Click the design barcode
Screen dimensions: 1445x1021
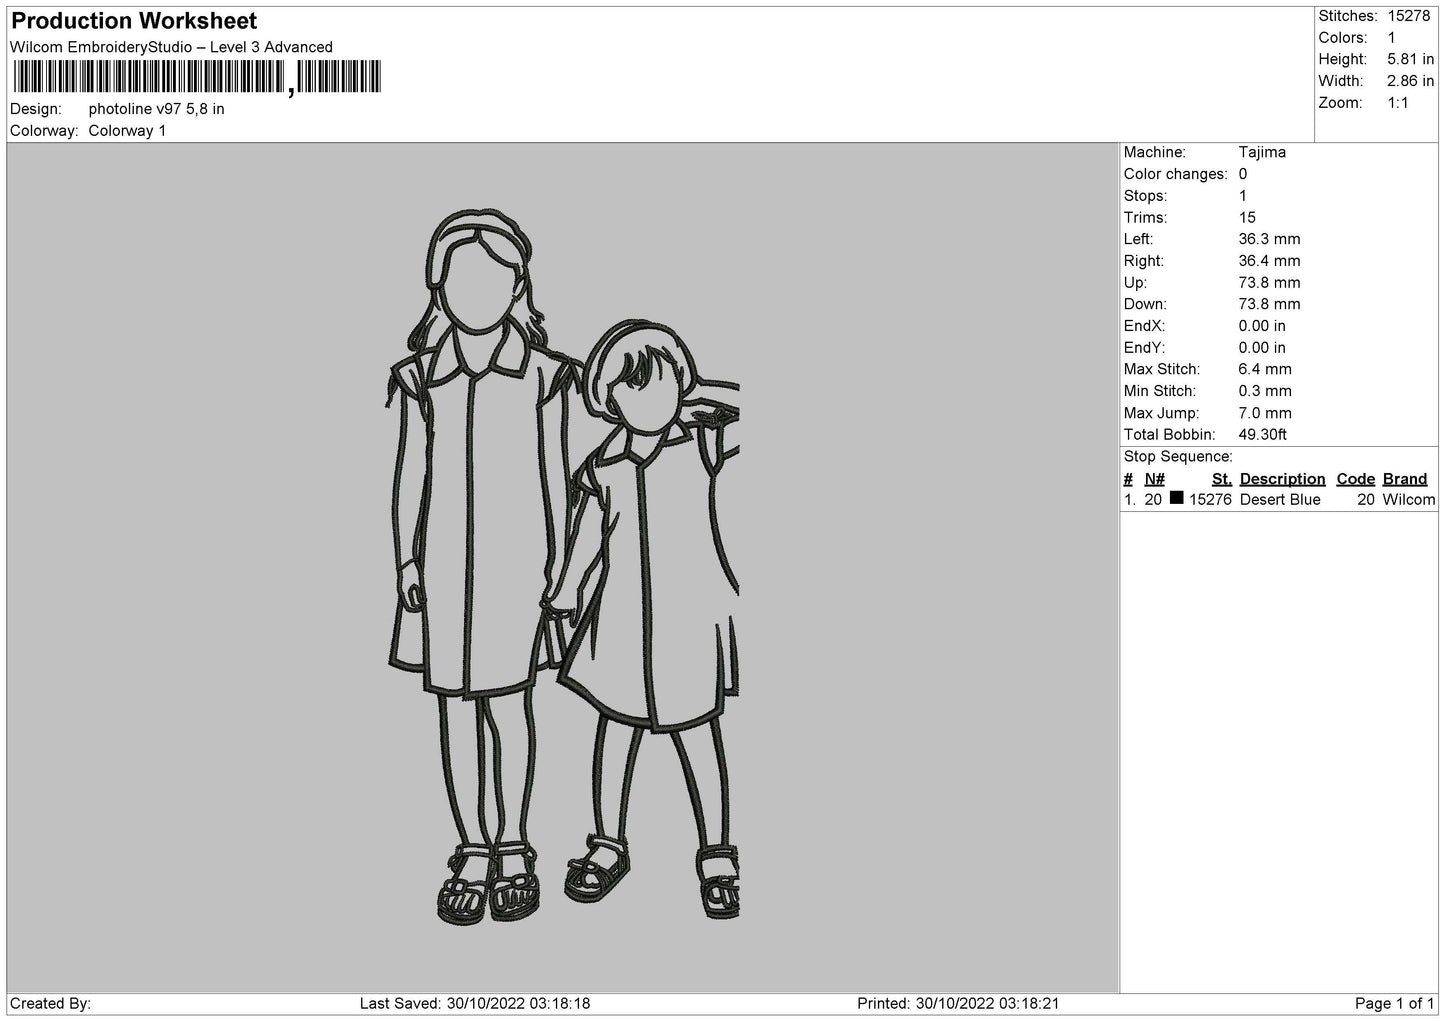click(196, 77)
